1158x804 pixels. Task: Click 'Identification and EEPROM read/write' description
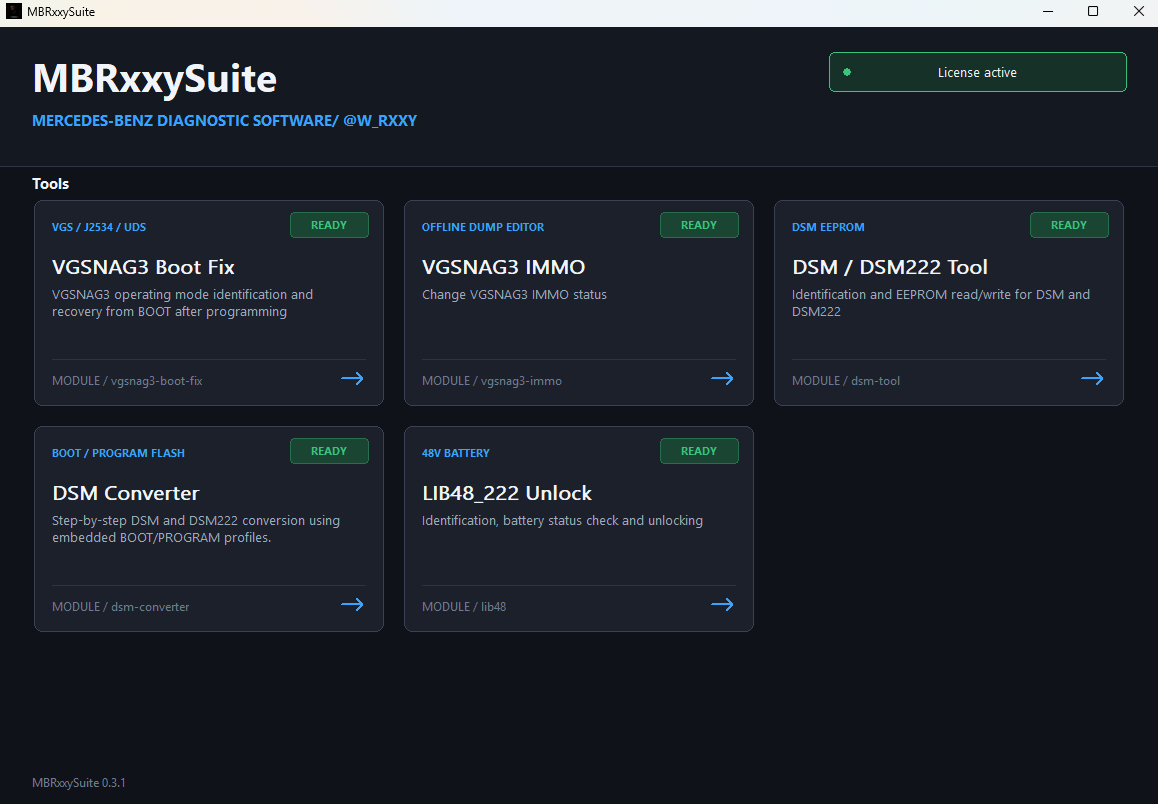(x=941, y=303)
